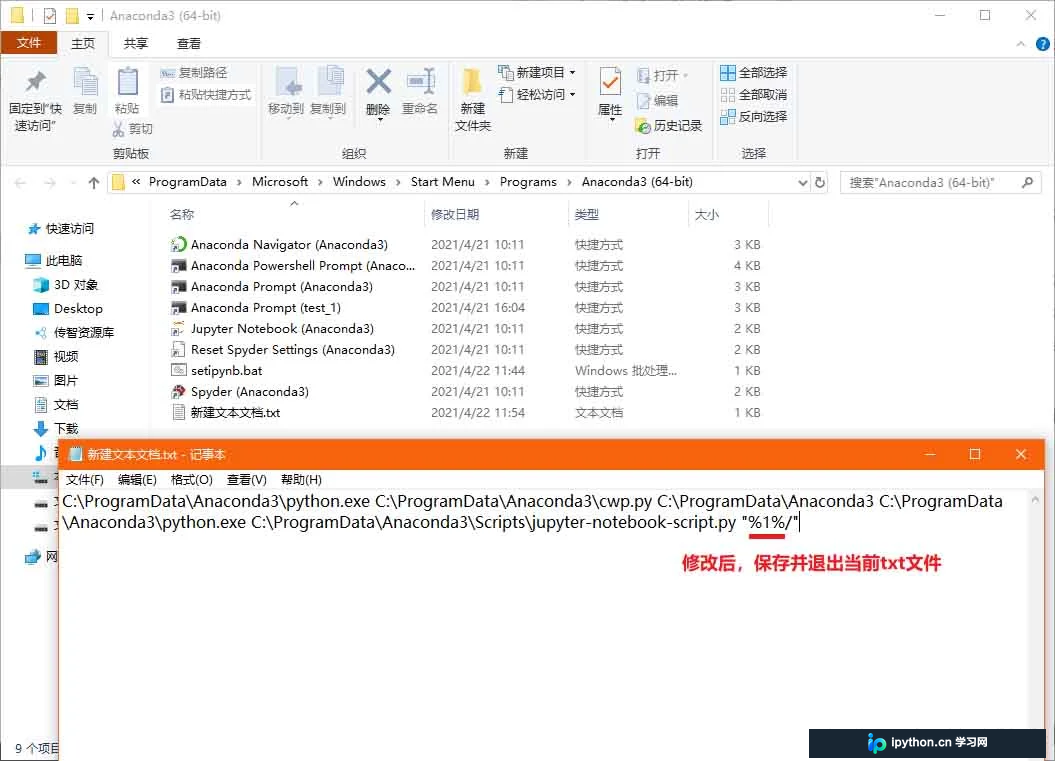1055x761 pixels.
Task: Click the 历史记录 history button
Action: point(669,126)
